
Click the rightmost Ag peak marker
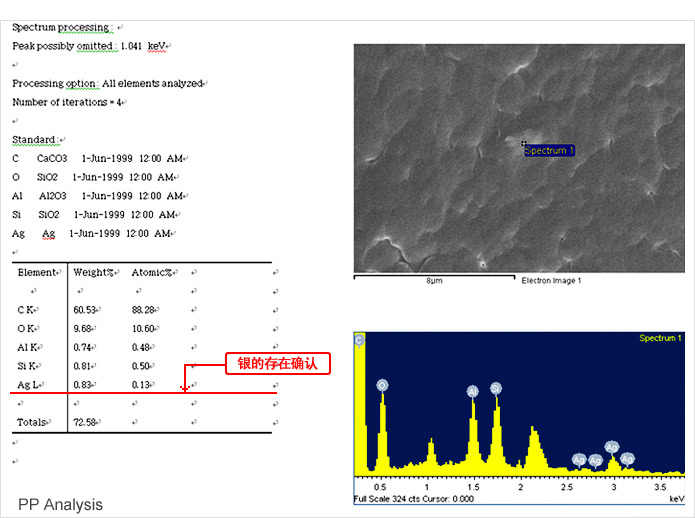[627, 458]
